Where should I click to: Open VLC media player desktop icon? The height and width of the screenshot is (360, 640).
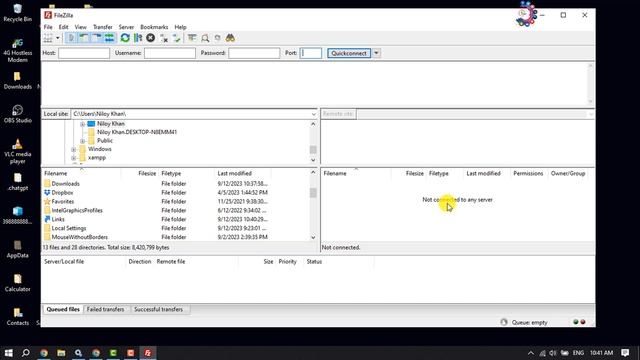pos(17,151)
